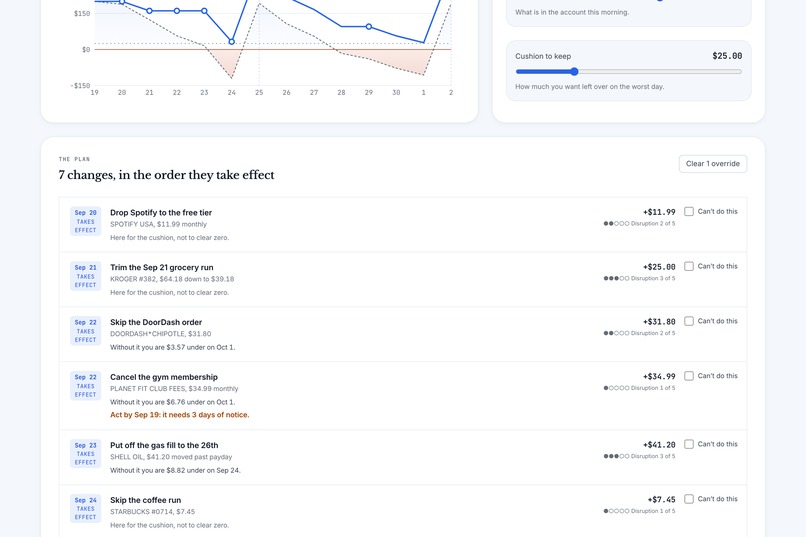The image size is (806, 537).
Task: Click the Sep 24 takes effect badge
Action: tap(85, 509)
